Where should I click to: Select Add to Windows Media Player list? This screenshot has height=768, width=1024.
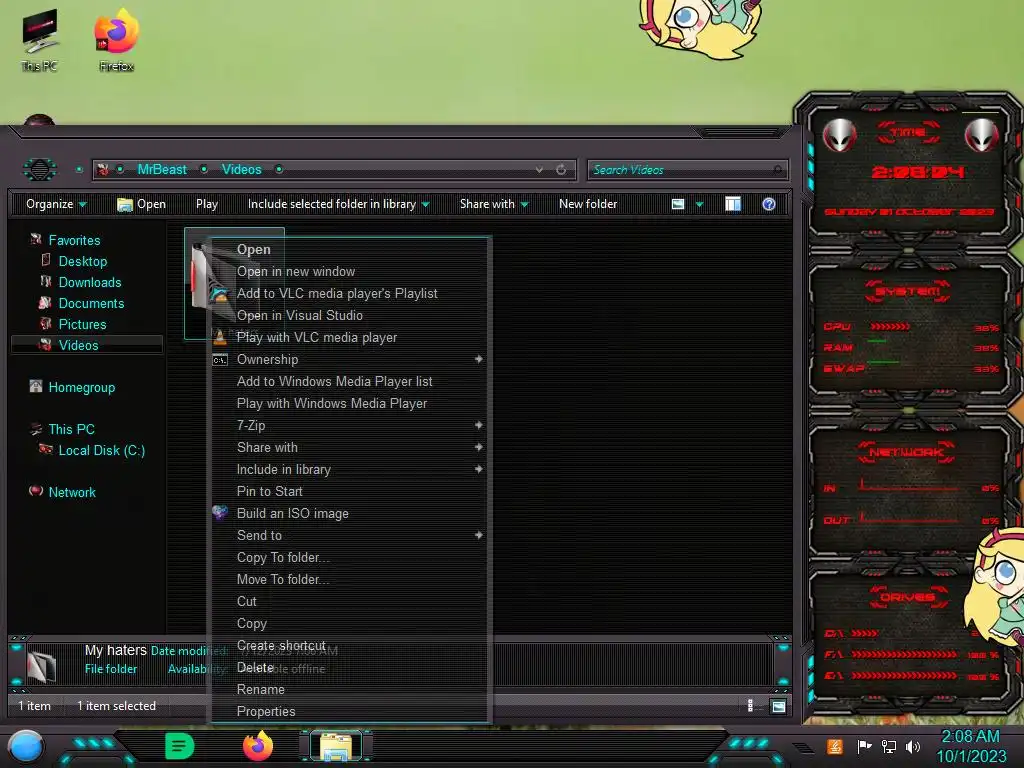349,381
